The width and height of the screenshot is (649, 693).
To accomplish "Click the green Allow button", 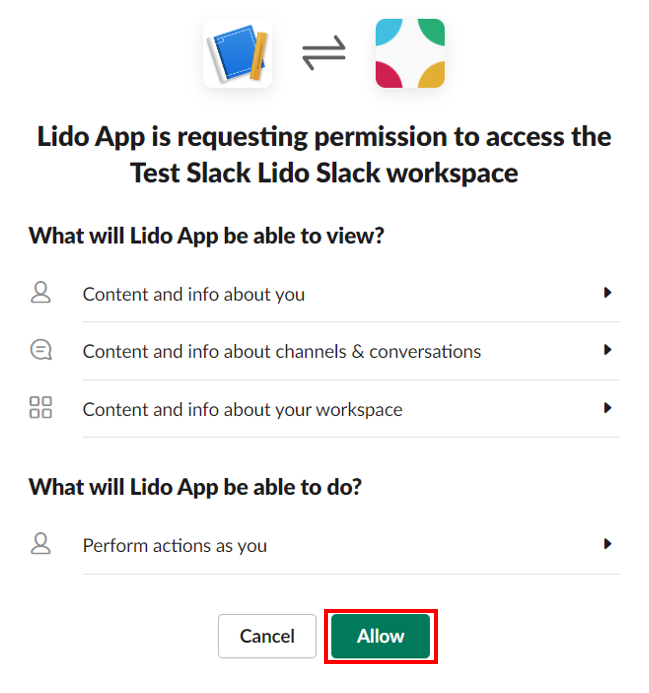I will [381, 636].
